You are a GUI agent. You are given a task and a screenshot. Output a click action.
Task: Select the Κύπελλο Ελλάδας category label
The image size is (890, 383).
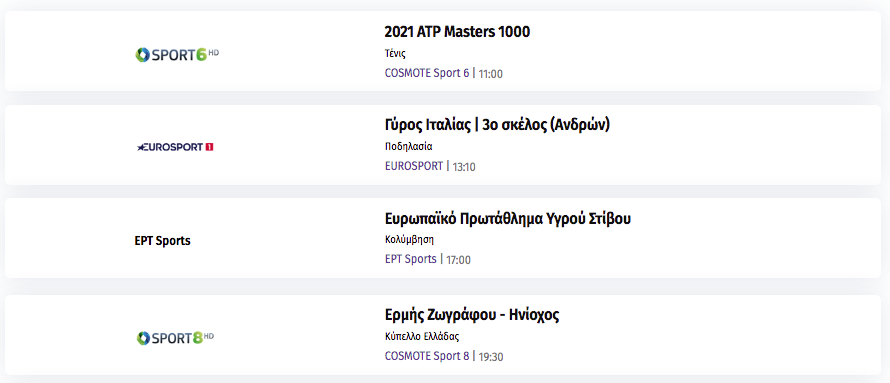(421, 336)
